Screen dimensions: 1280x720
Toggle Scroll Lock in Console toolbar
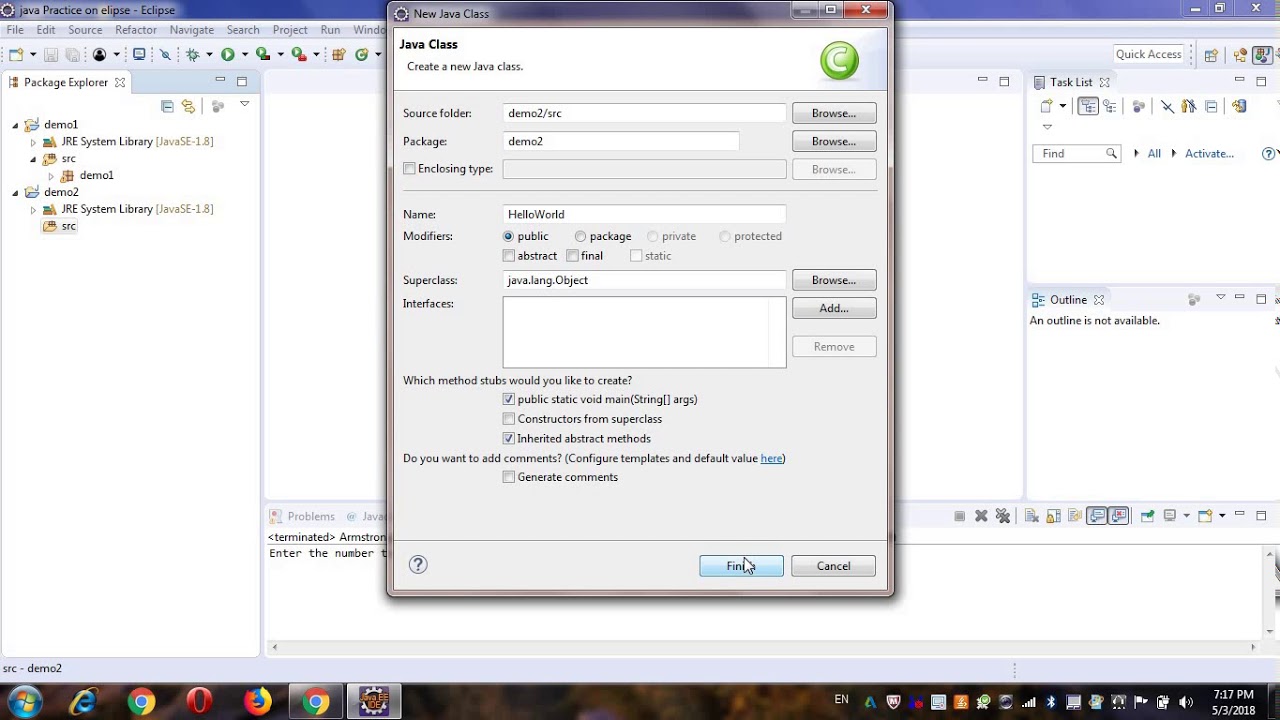click(x=1053, y=516)
